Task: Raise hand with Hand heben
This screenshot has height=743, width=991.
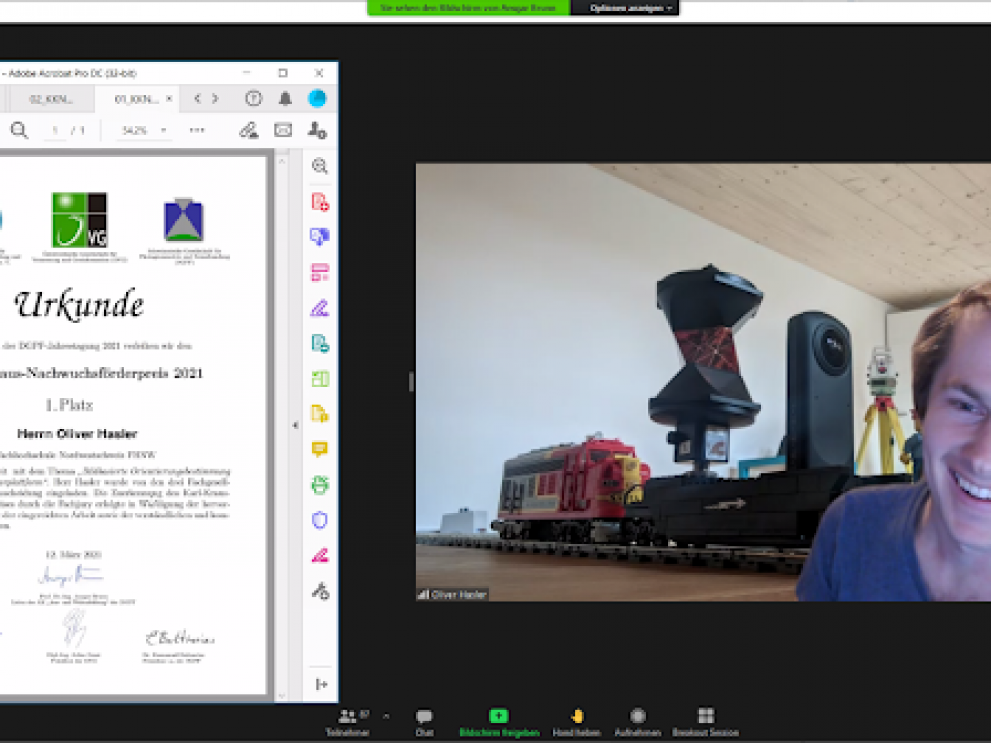Action: (x=577, y=721)
